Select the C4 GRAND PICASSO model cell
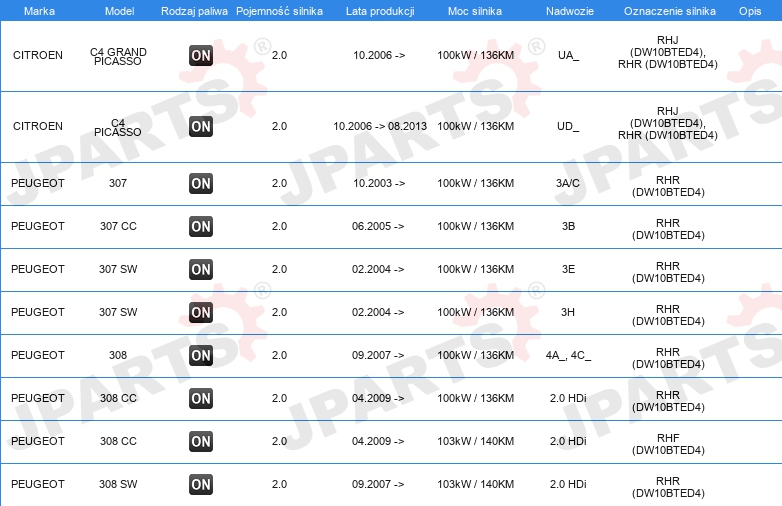The height and width of the screenshot is (506, 782). pyautogui.click(x=118, y=56)
